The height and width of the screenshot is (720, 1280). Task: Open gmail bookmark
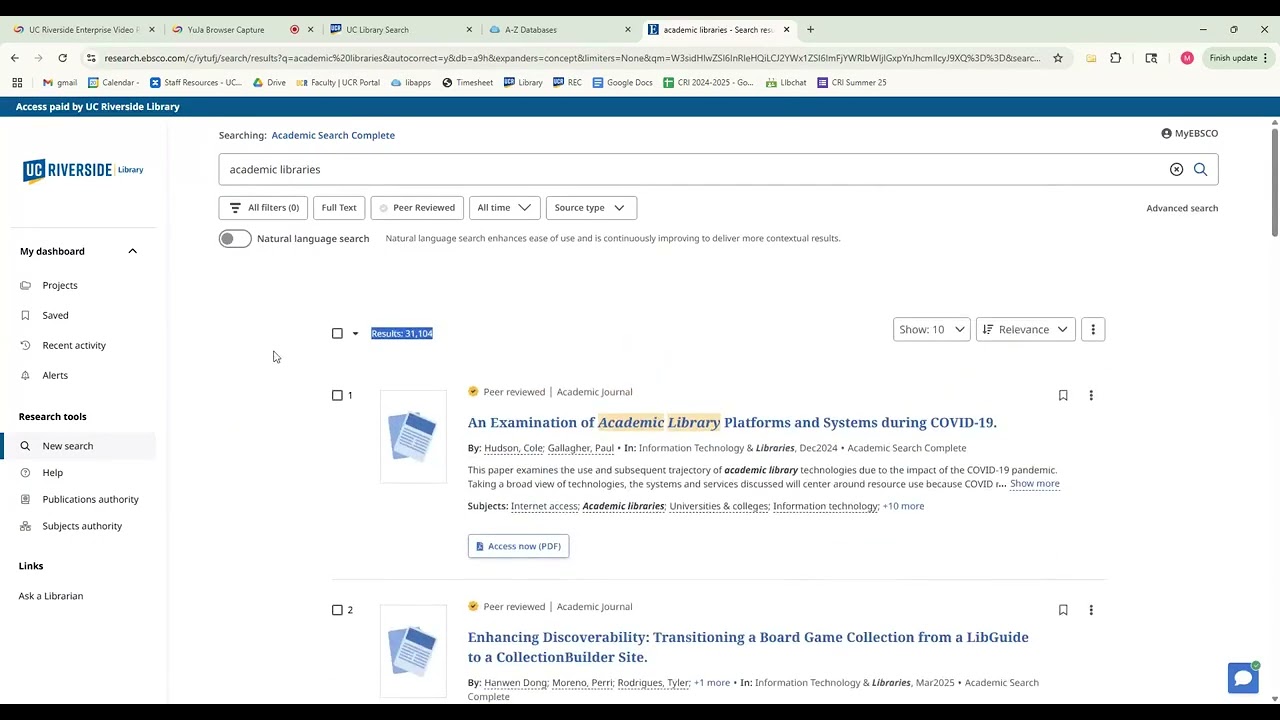click(60, 83)
